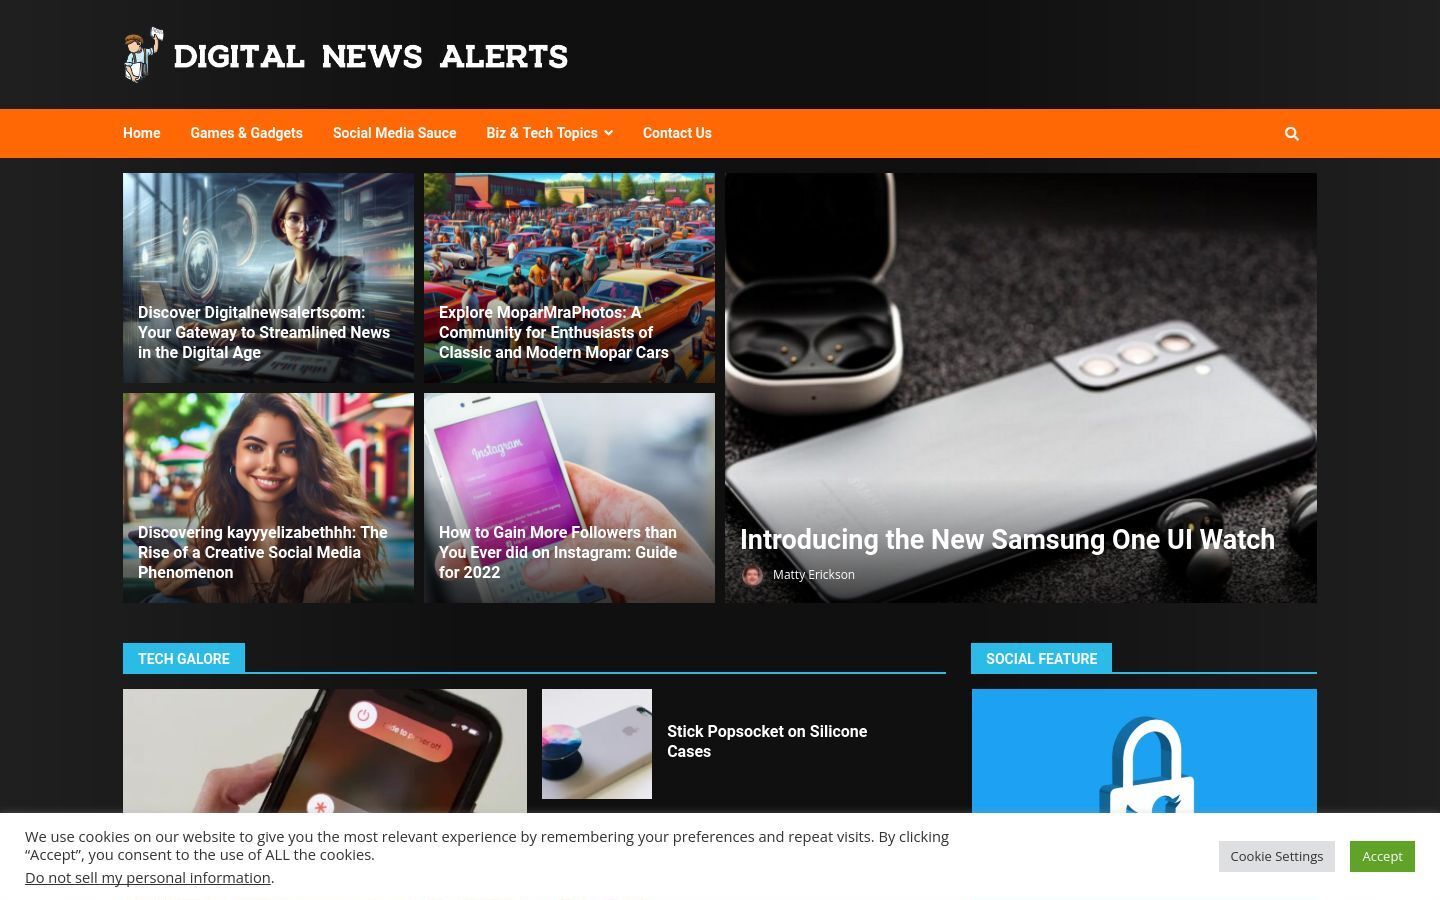The width and height of the screenshot is (1440, 900).
Task: Open the Contact Us page
Action: pyautogui.click(x=677, y=133)
